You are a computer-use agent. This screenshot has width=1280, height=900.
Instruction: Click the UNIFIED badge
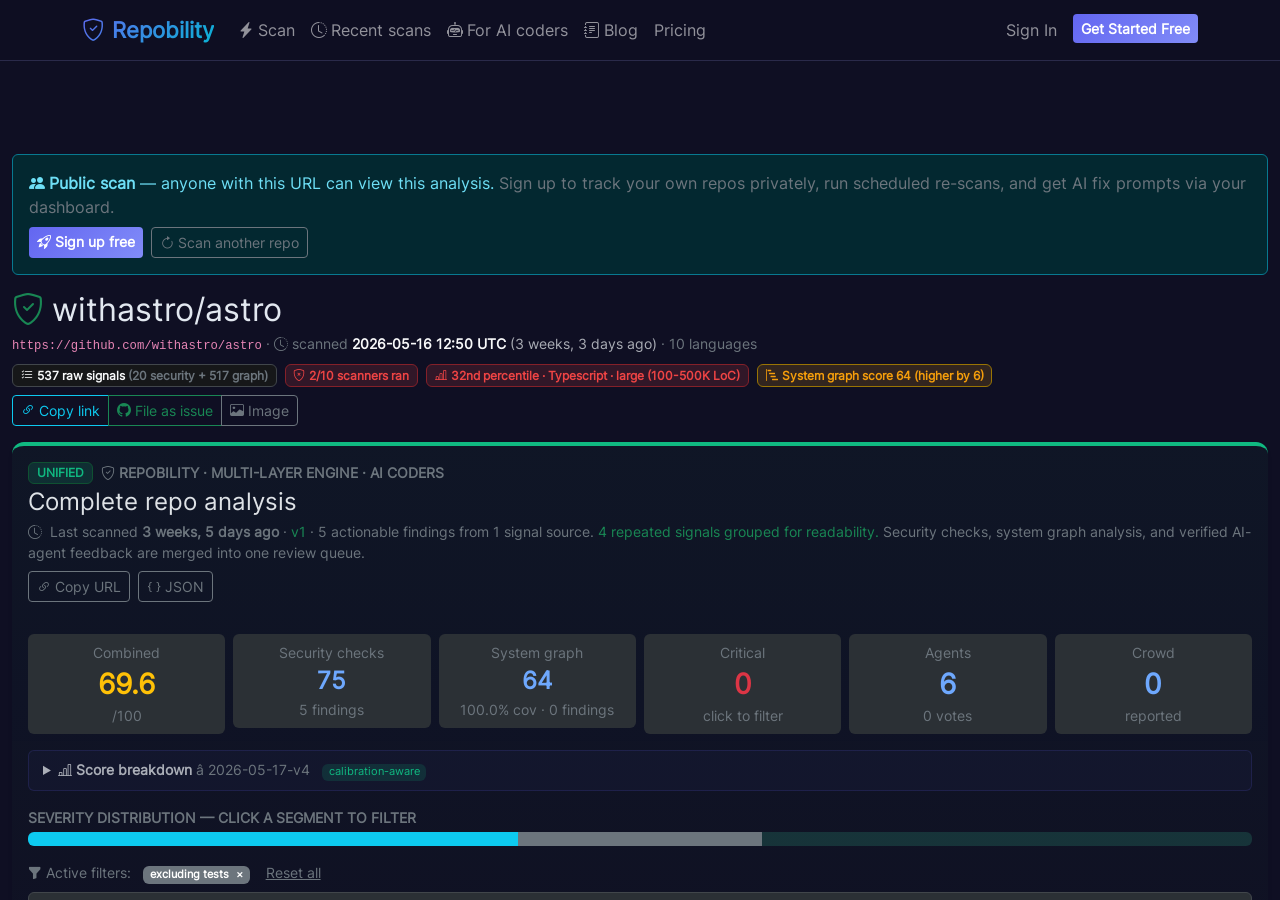(x=60, y=473)
